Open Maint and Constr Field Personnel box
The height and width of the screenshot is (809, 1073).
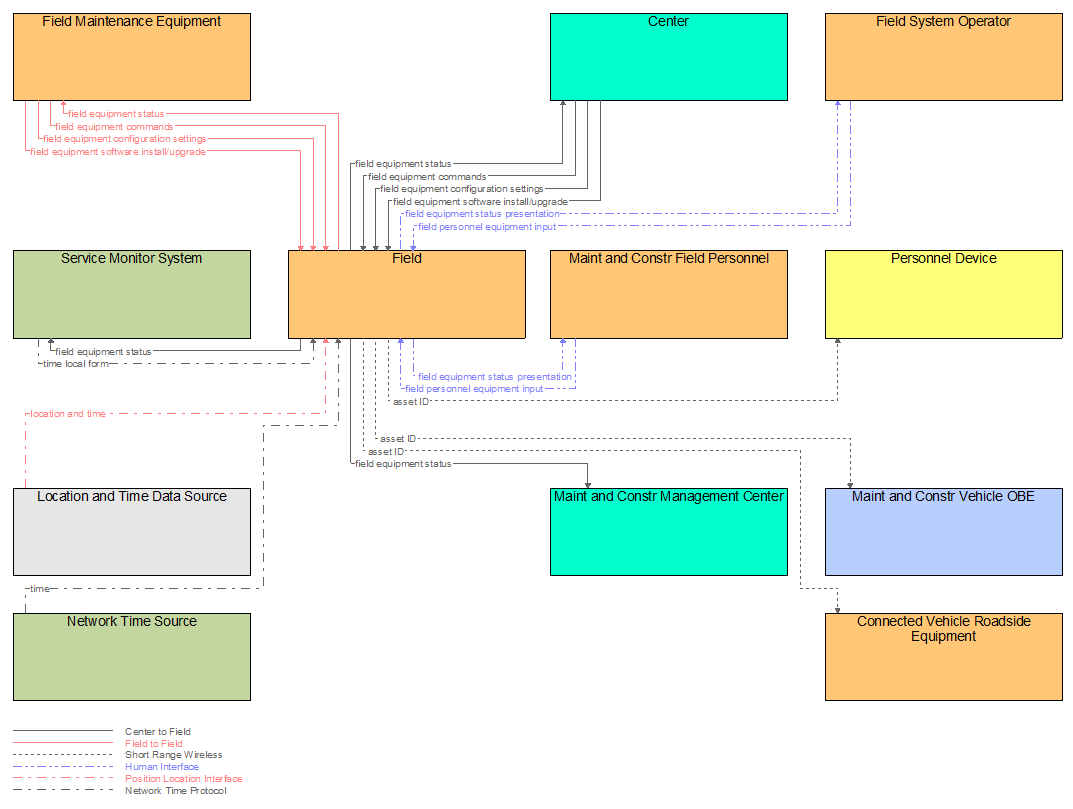[669, 294]
